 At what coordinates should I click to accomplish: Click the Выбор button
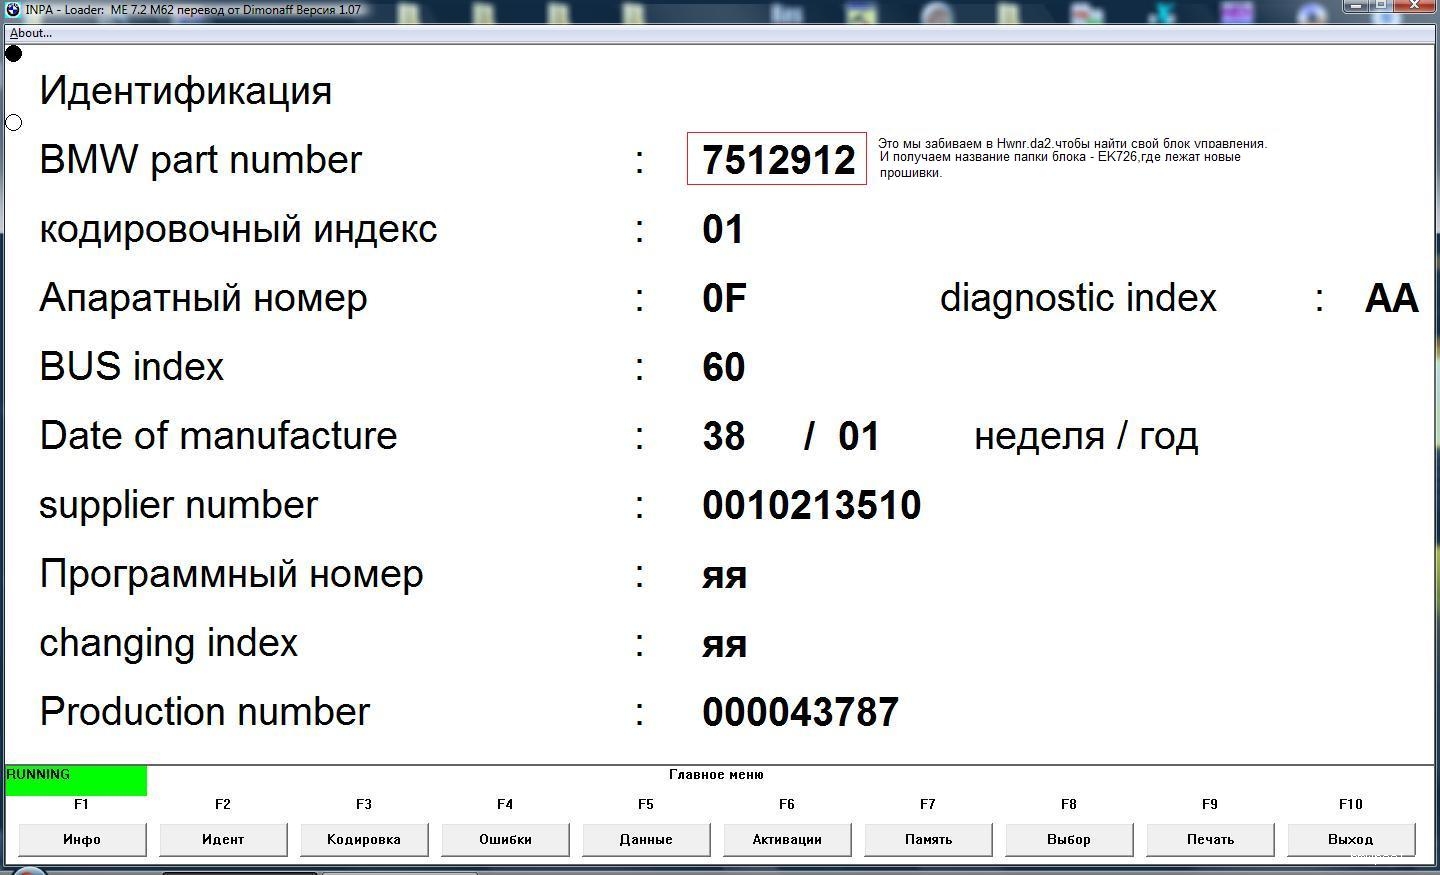coord(1069,839)
